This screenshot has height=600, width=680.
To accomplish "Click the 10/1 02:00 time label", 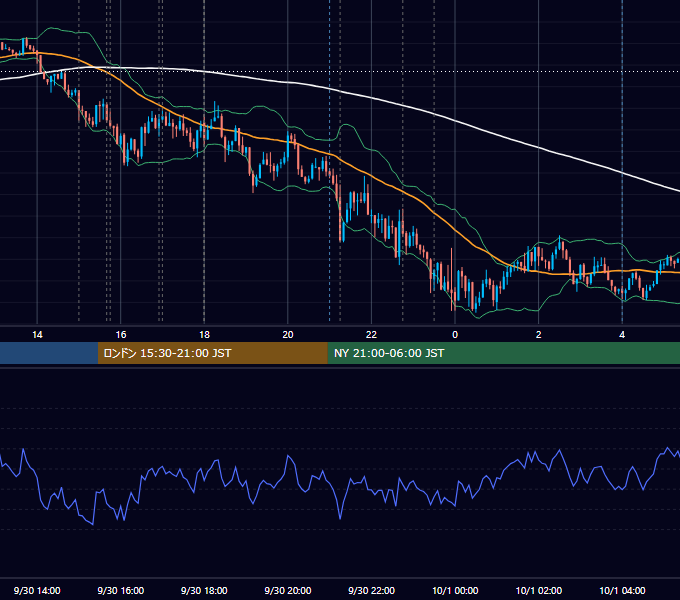I will pos(539,590).
